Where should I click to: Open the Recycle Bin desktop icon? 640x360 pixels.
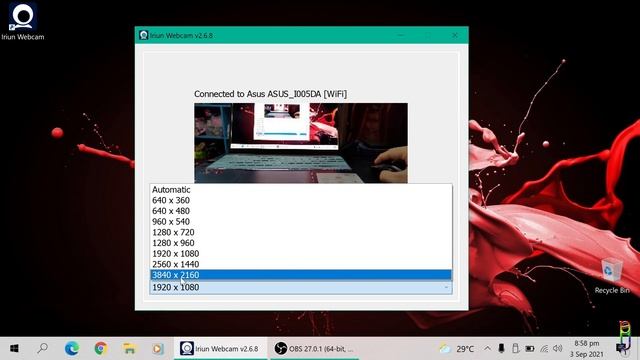(611, 276)
